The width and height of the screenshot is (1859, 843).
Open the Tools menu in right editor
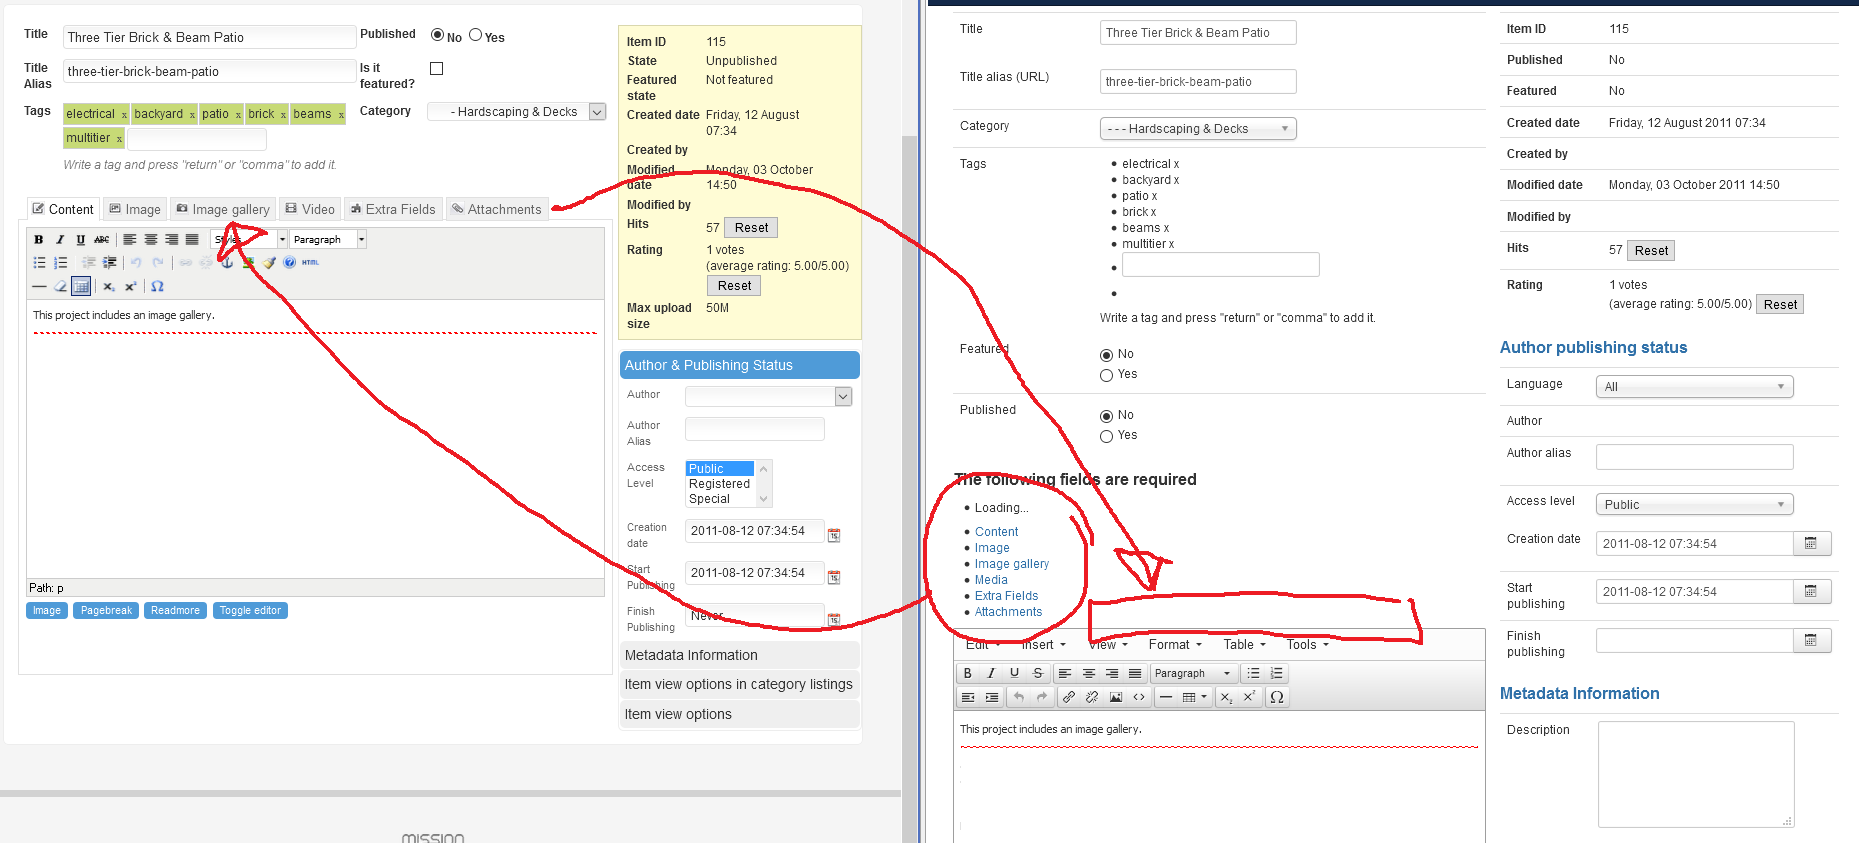pyautogui.click(x=1307, y=645)
